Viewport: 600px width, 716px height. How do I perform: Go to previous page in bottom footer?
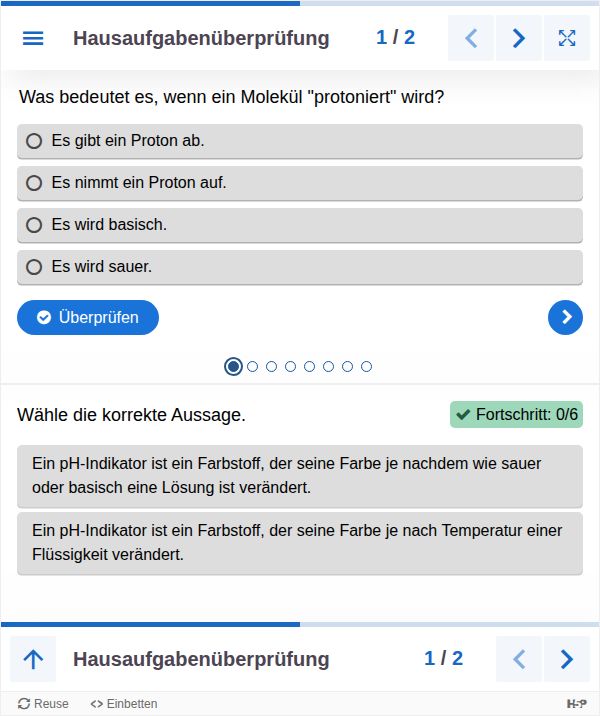(519, 659)
